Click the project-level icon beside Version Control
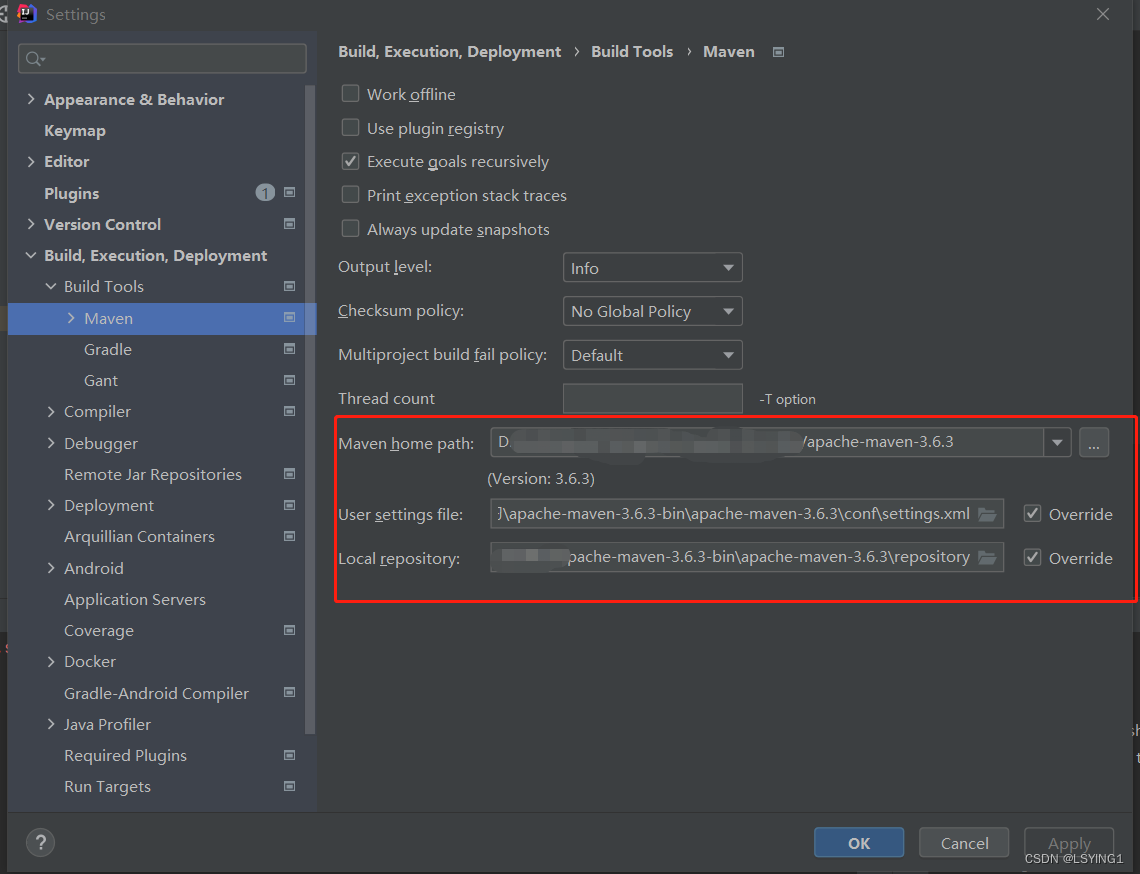Screen dimensions: 1140x874 click(x=289, y=224)
